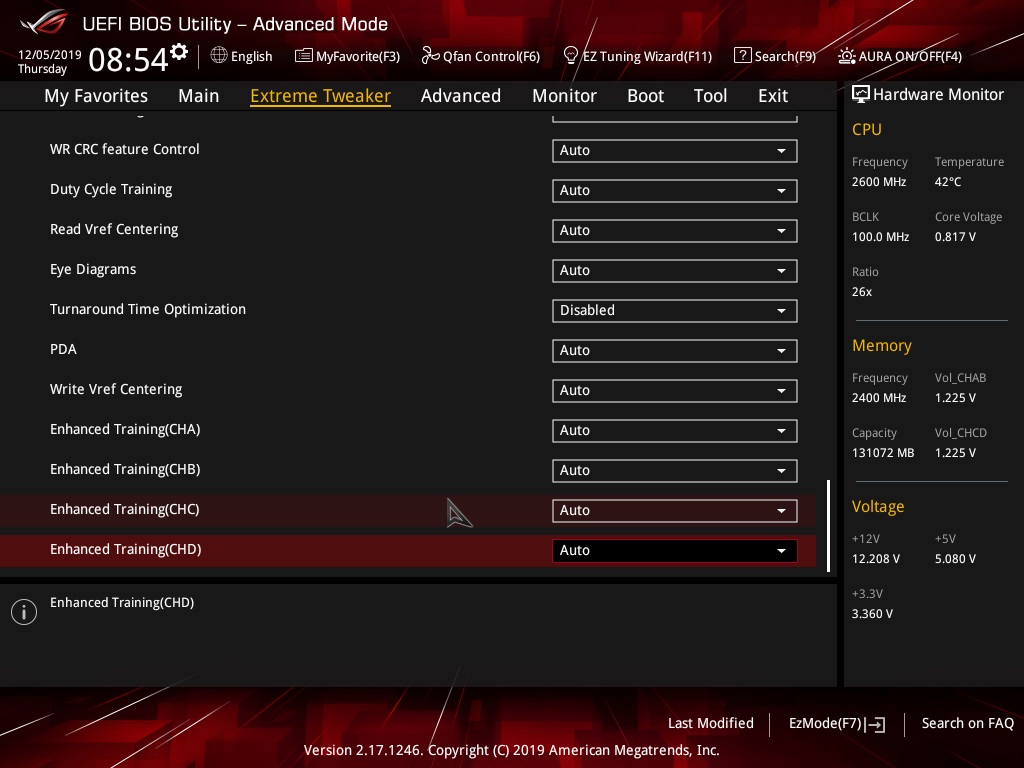
Task: Open Duty Cycle Training dropdown
Action: pos(675,191)
